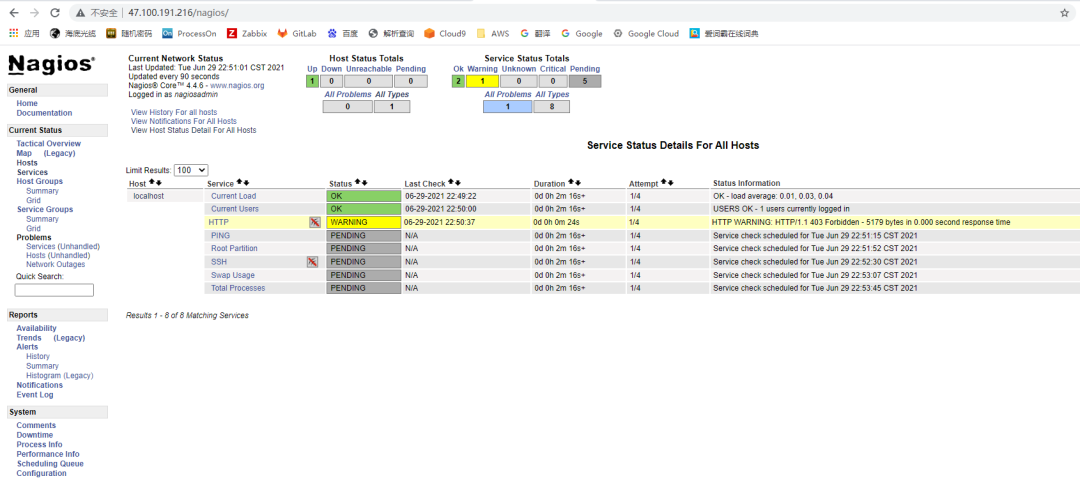The width and height of the screenshot is (1080, 483).
Task: Click the yellow Warning count cell
Action: coord(483,81)
